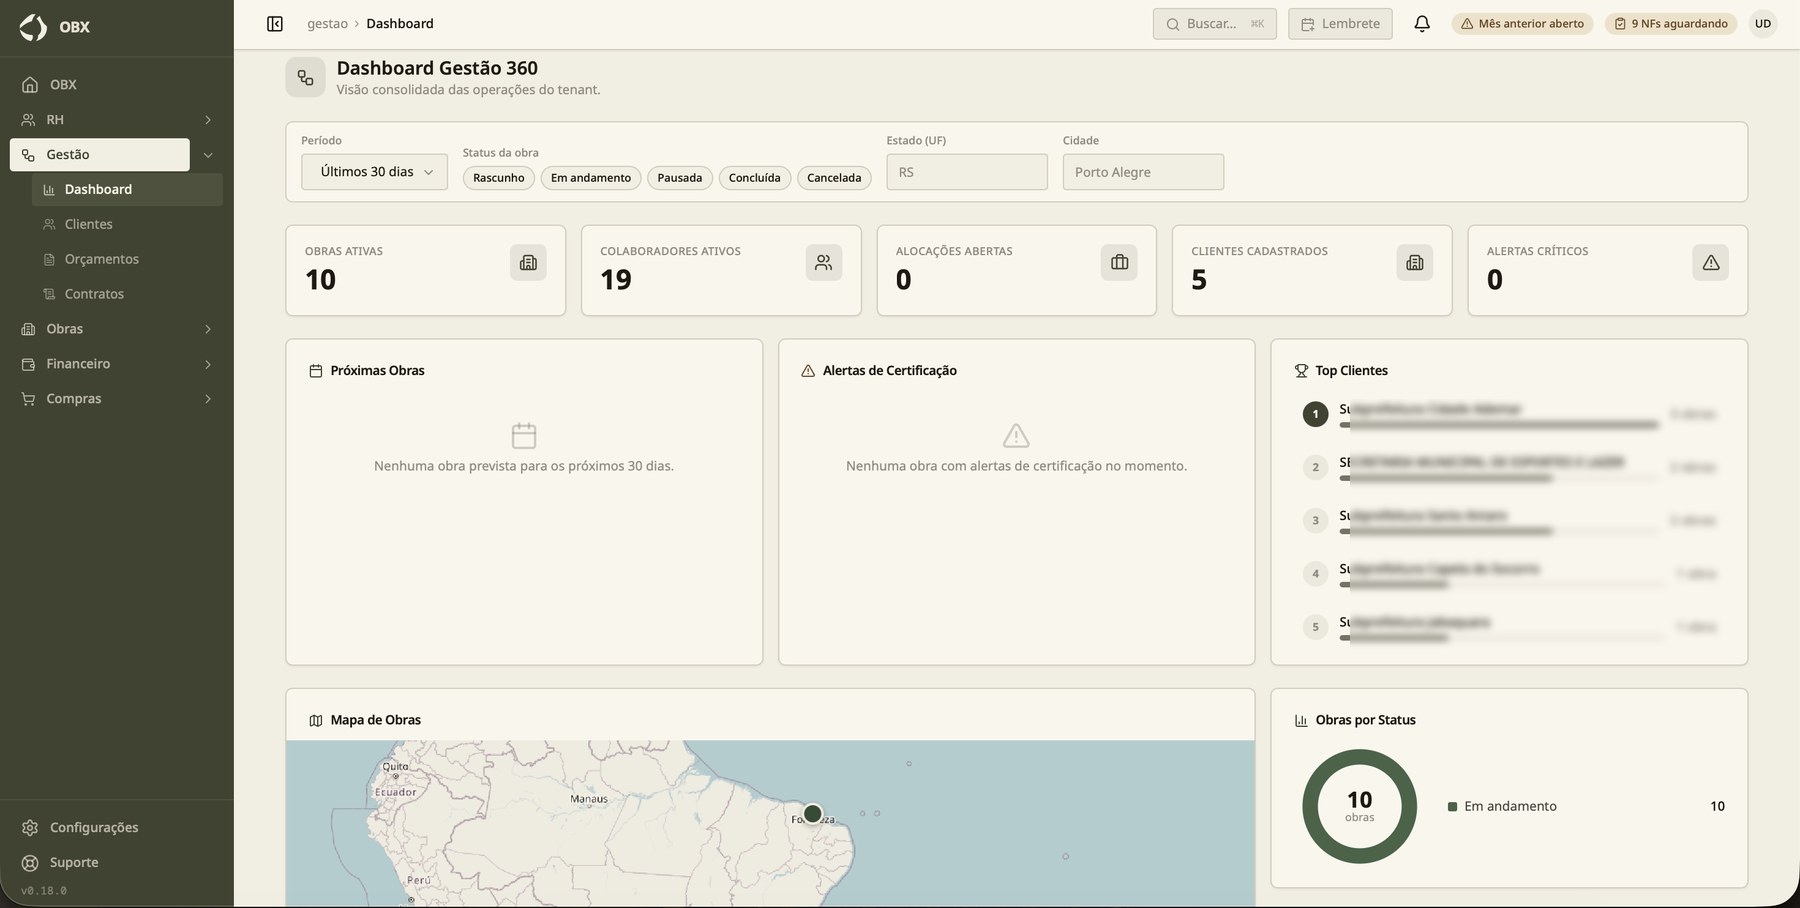Open the notifications bell
The width and height of the screenshot is (1800, 908).
coord(1422,24)
